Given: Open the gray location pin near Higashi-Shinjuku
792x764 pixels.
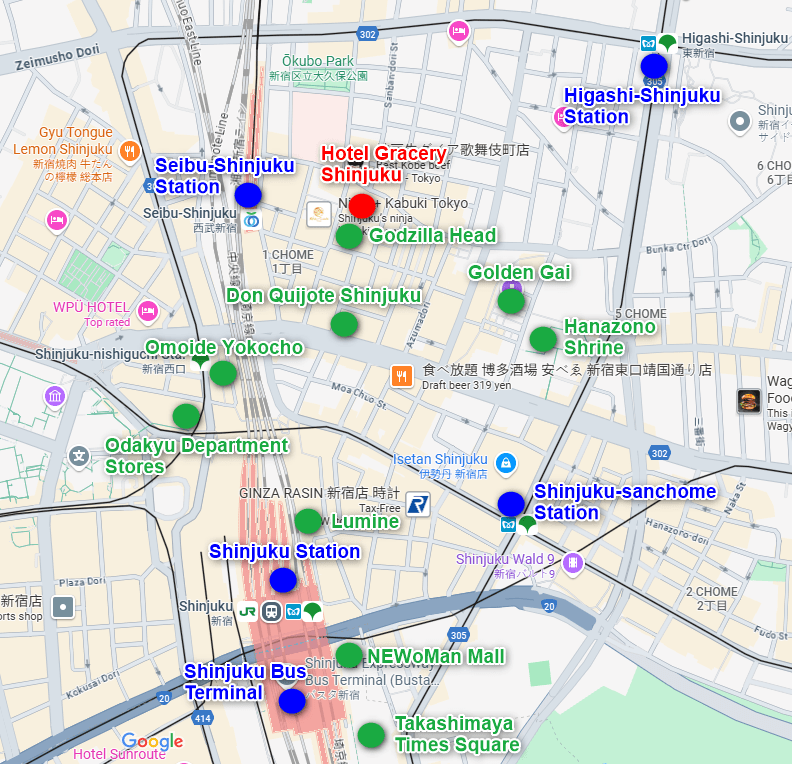Looking at the screenshot, I should pyautogui.click(x=740, y=122).
